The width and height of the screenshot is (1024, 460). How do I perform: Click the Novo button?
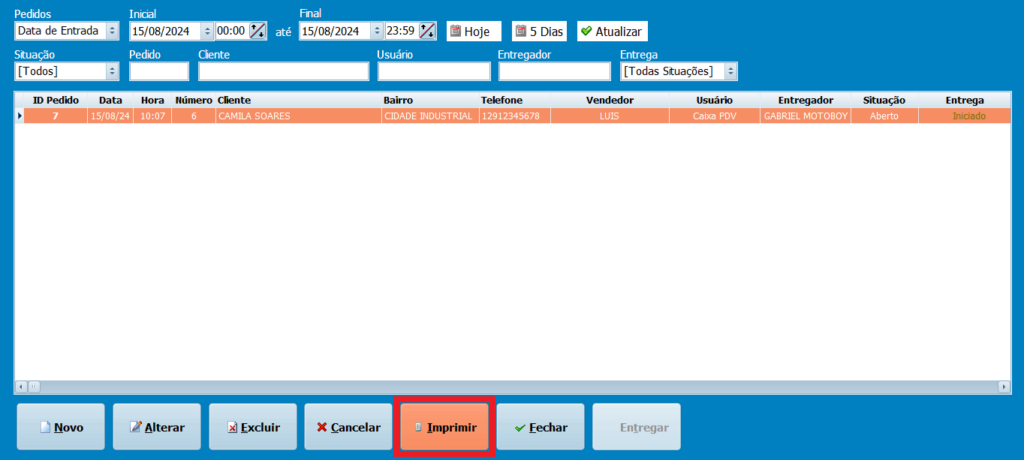pos(61,427)
